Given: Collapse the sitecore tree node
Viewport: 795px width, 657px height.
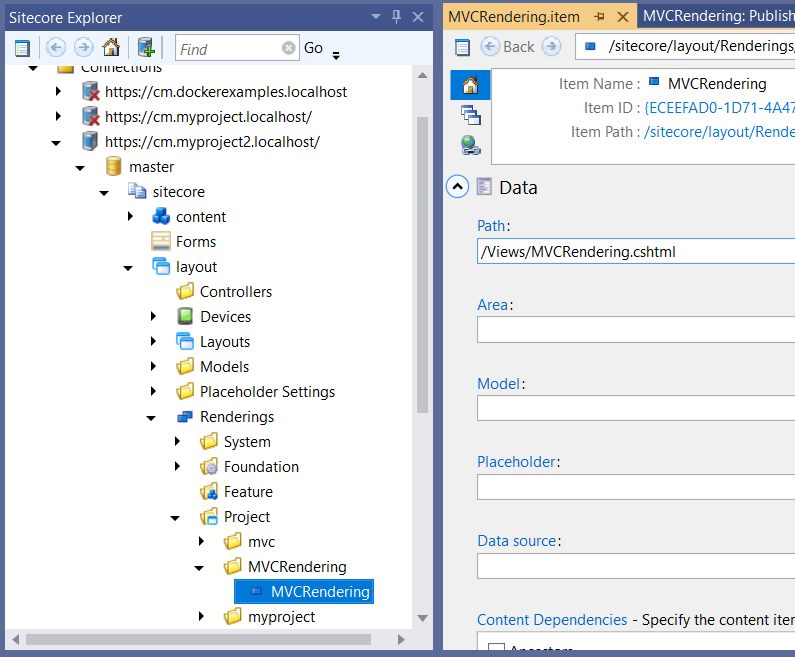Looking at the screenshot, I should 104,193.
